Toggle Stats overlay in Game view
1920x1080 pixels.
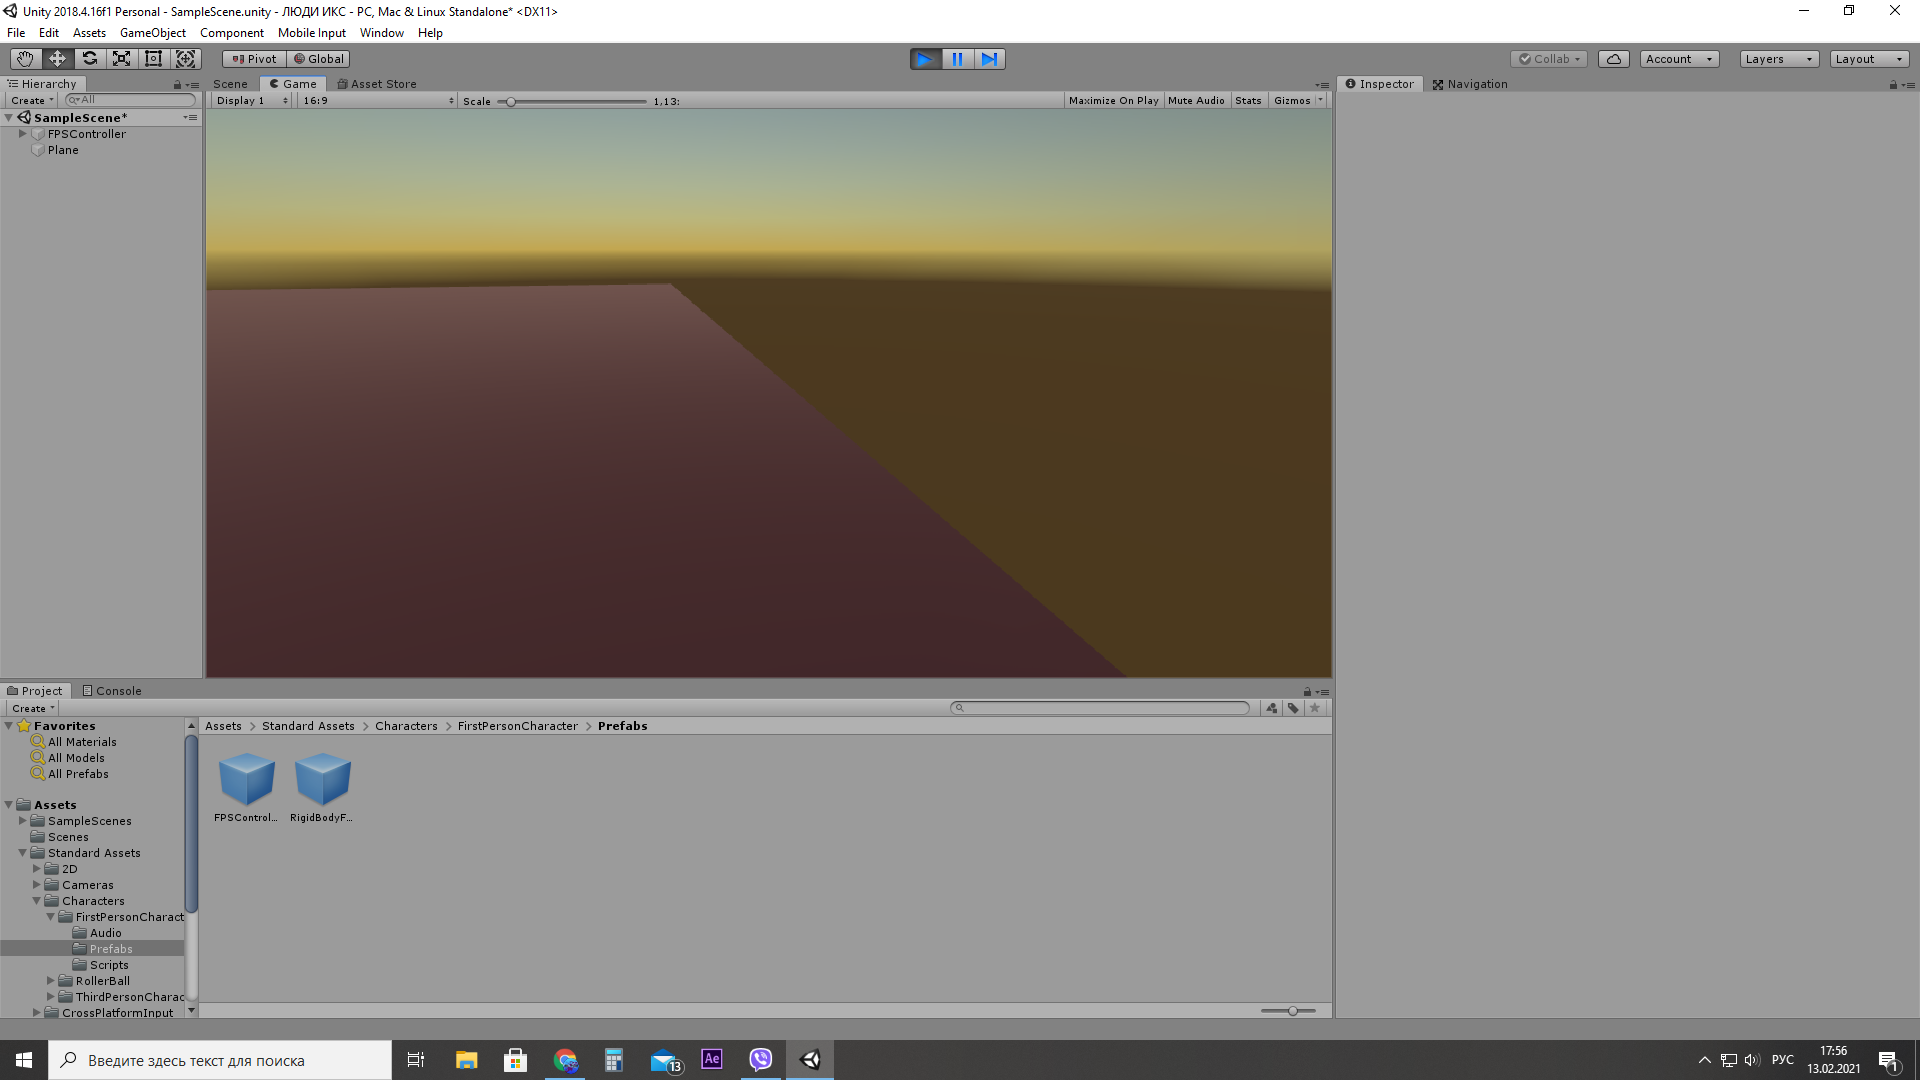(1248, 101)
